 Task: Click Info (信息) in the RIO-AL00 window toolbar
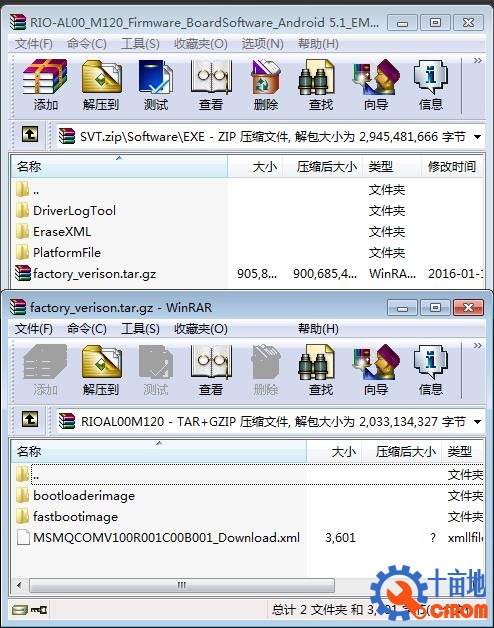431,85
